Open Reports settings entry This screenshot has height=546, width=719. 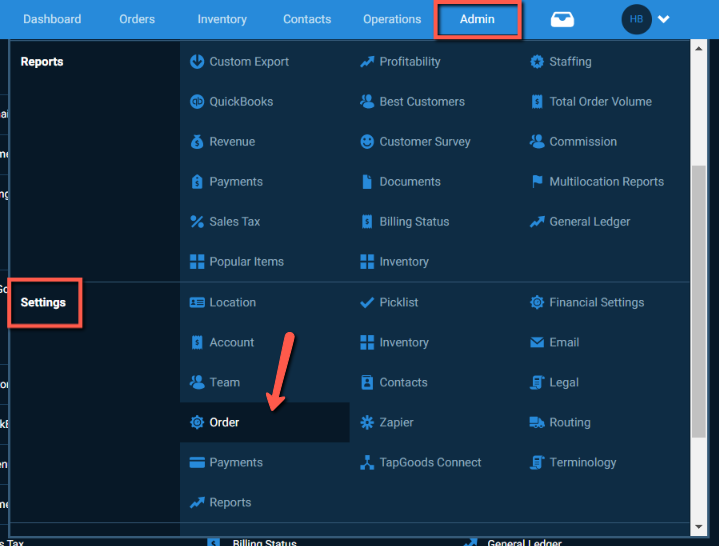pos(230,502)
